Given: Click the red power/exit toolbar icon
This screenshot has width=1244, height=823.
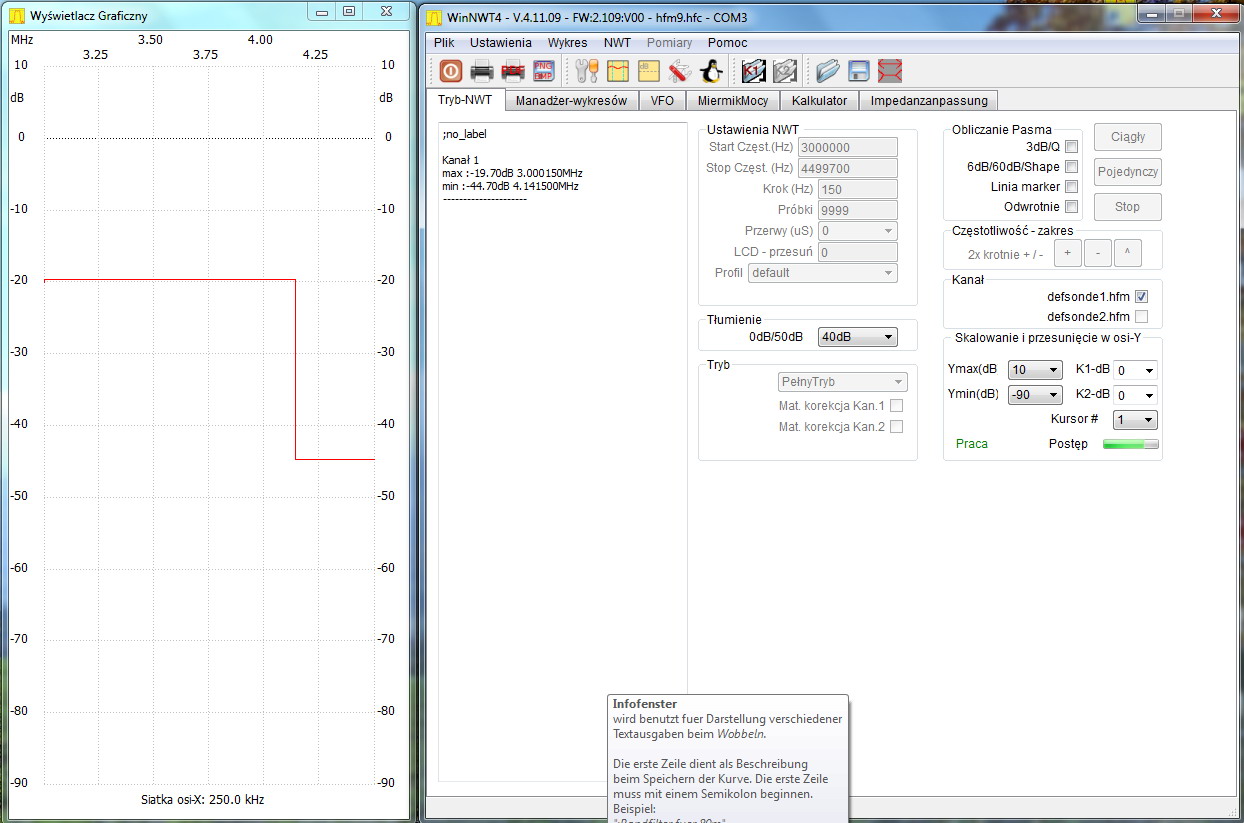Looking at the screenshot, I should pyautogui.click(x=450, y=71).
